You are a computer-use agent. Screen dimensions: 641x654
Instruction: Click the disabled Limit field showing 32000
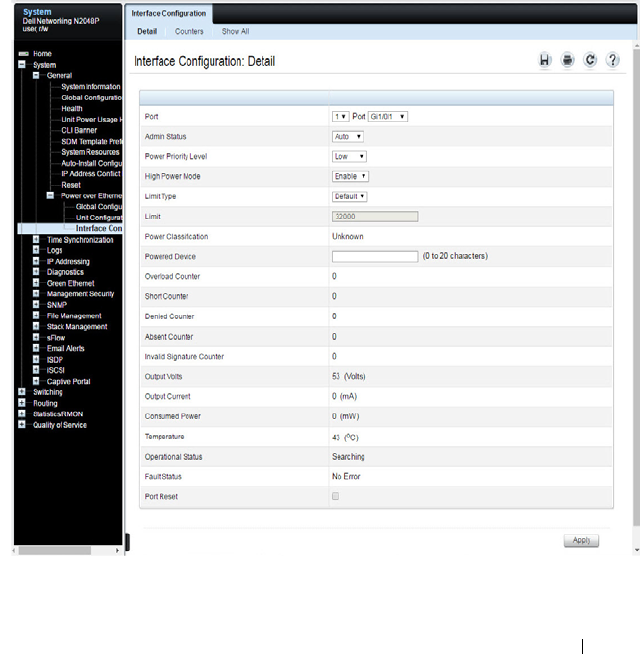click(x=375, y=216)
